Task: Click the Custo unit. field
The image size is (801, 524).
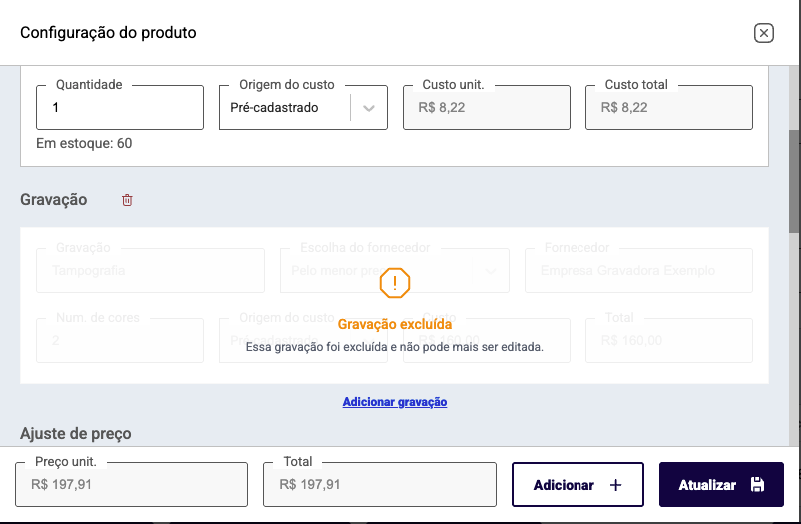Action: click(486, 108)
